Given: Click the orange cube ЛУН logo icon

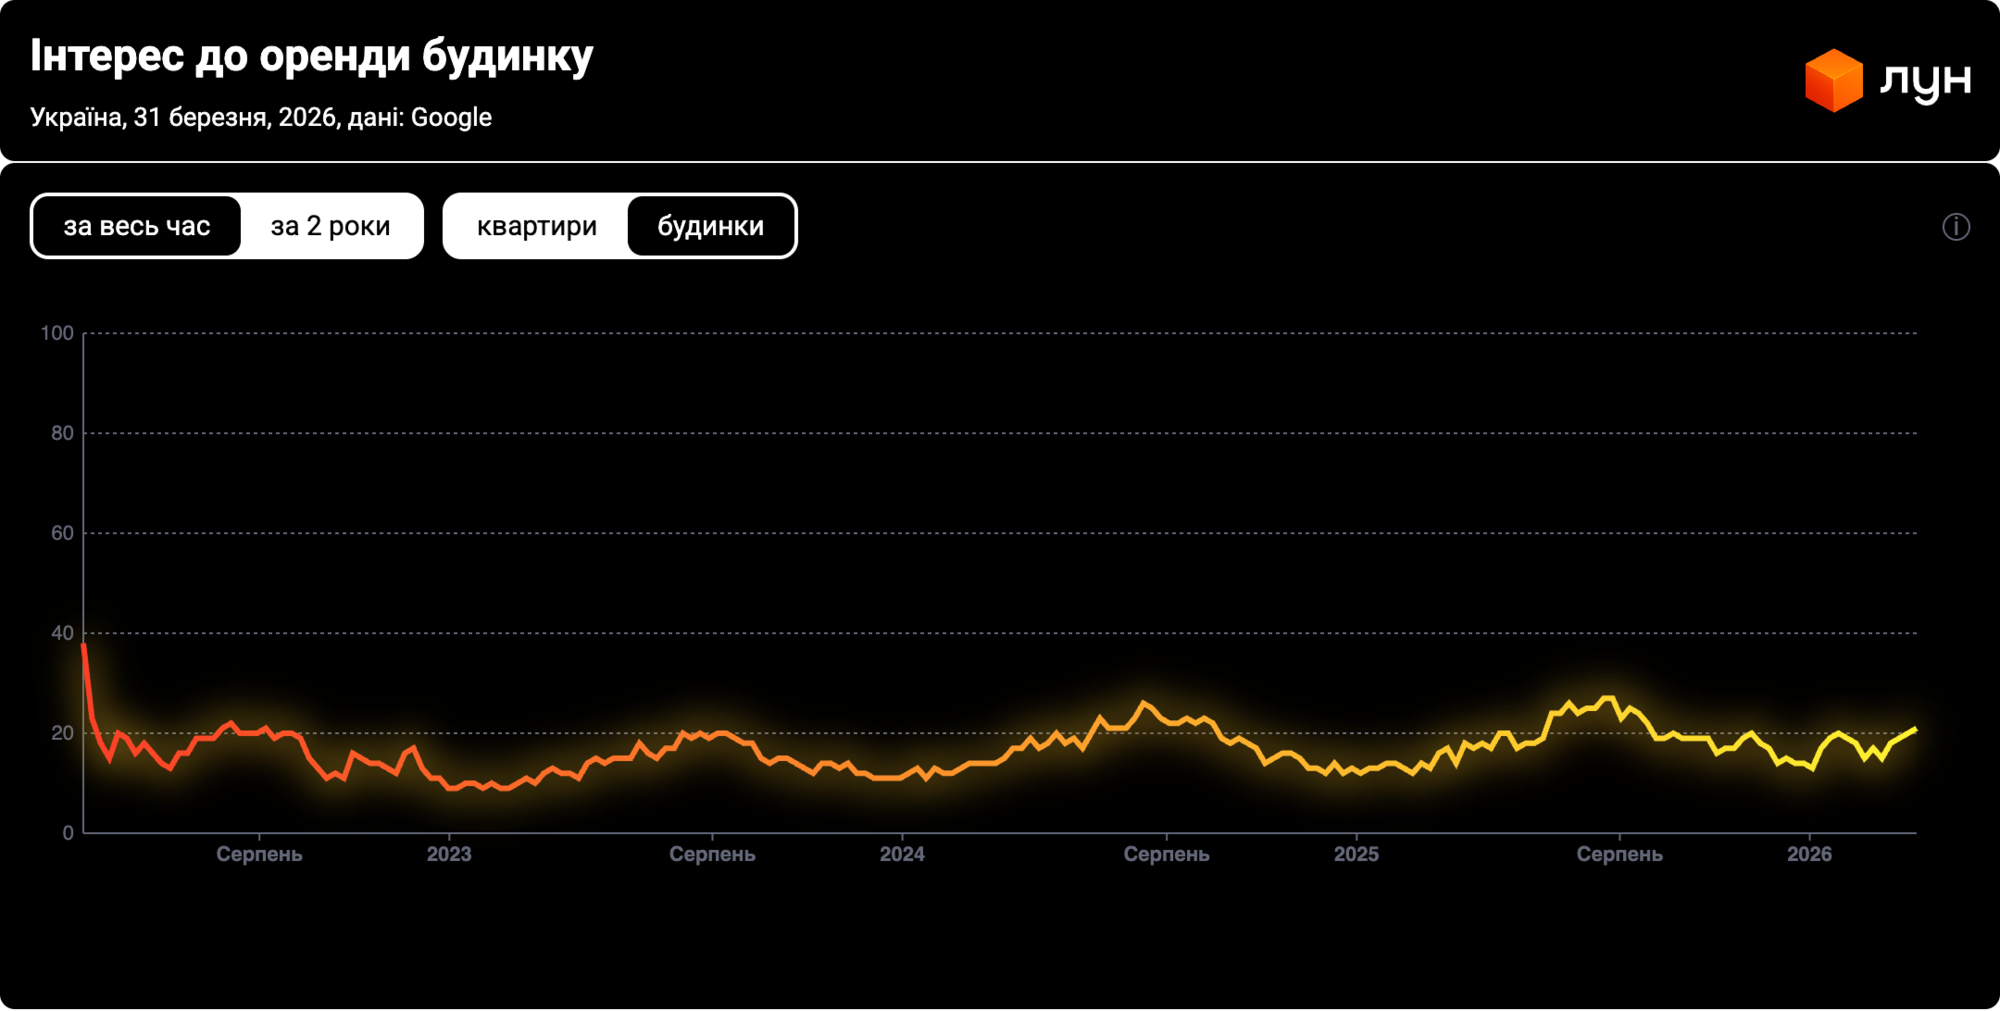Looking at the screenshot, I should (x=1833, y=80).
